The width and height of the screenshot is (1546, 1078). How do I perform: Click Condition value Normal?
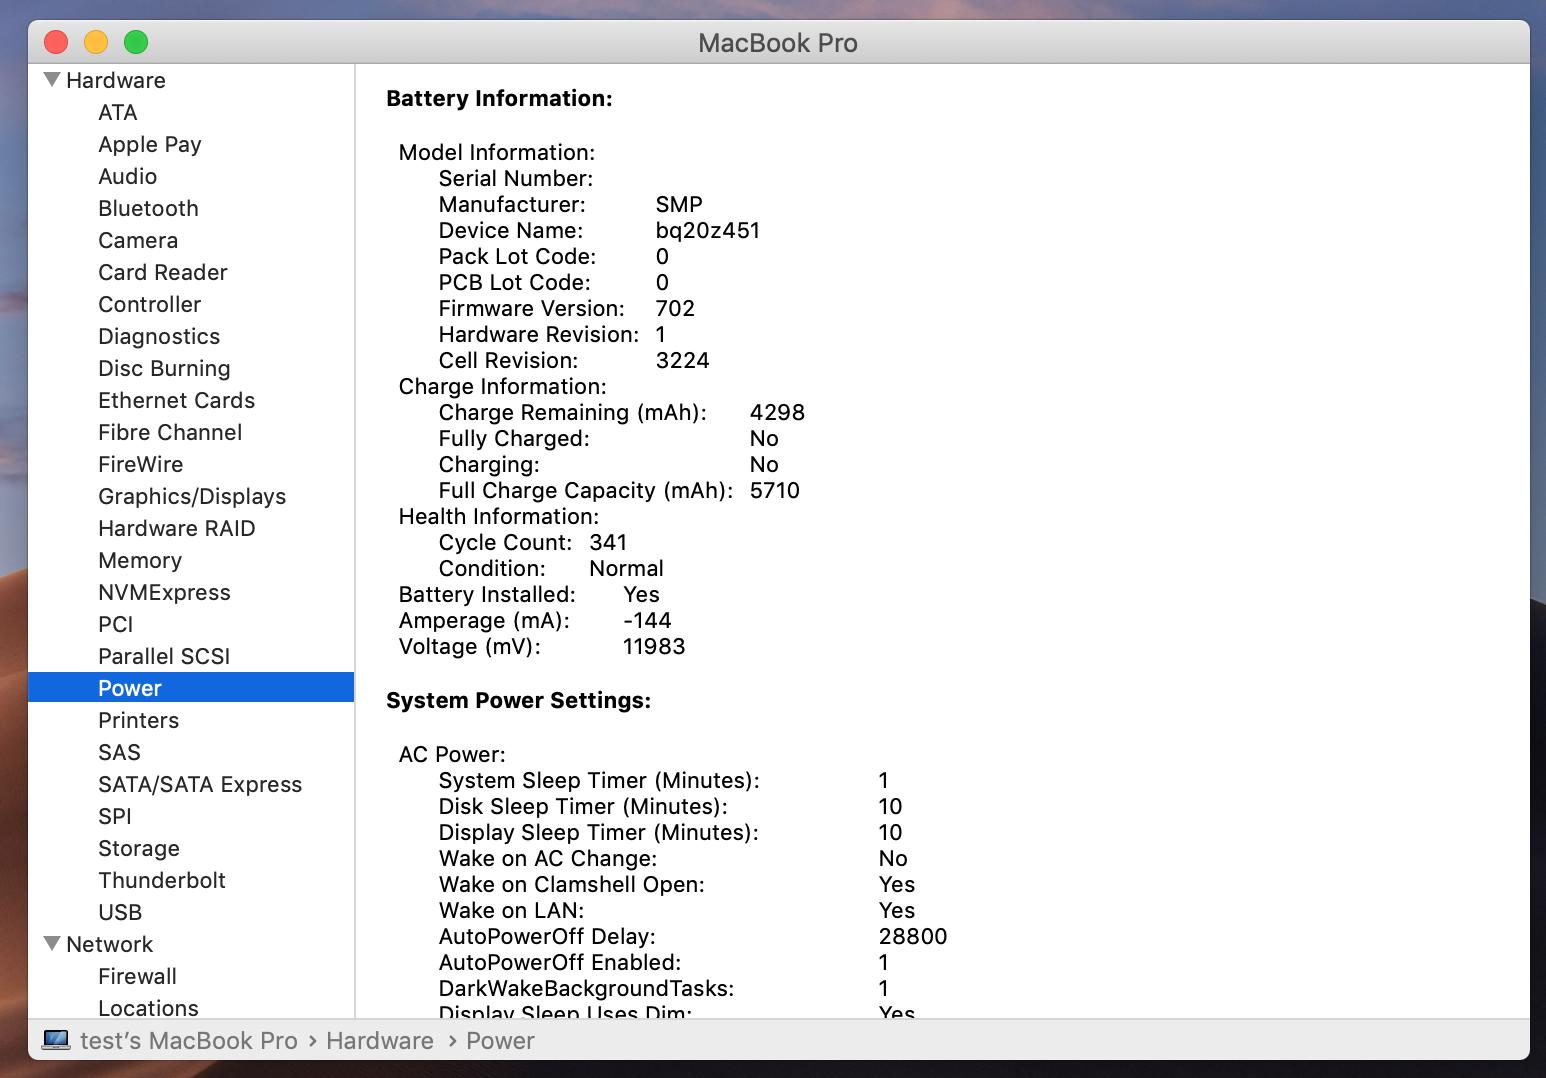point(627,568)
